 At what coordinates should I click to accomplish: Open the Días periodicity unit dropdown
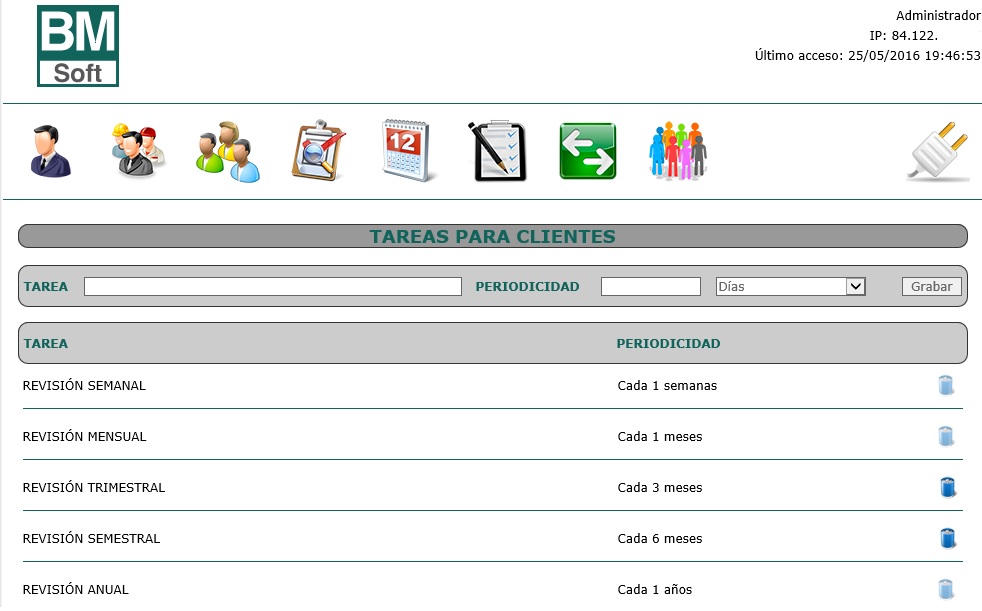790,287
